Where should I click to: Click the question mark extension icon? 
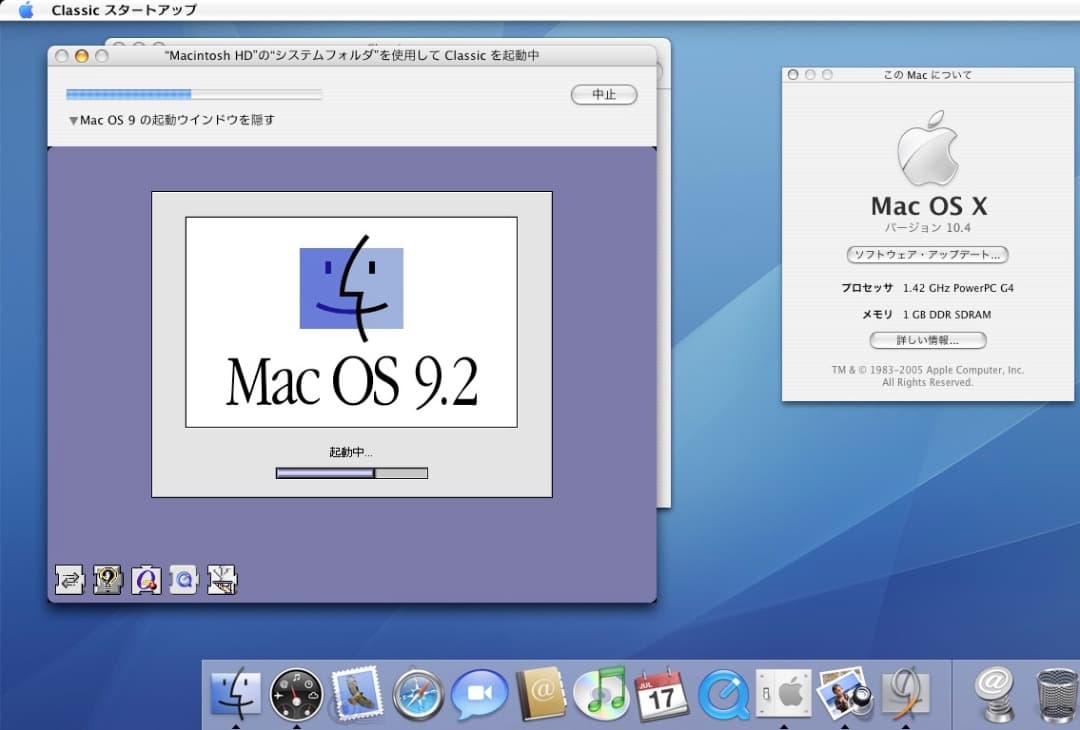(108, 580)
